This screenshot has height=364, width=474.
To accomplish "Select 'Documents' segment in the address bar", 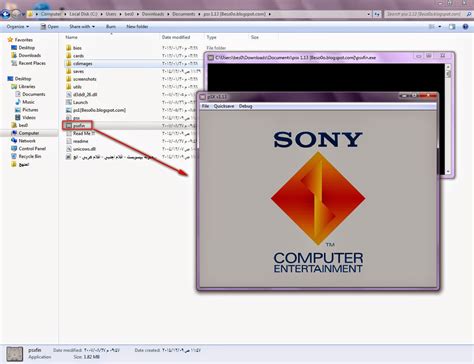I will pos(184,14).
